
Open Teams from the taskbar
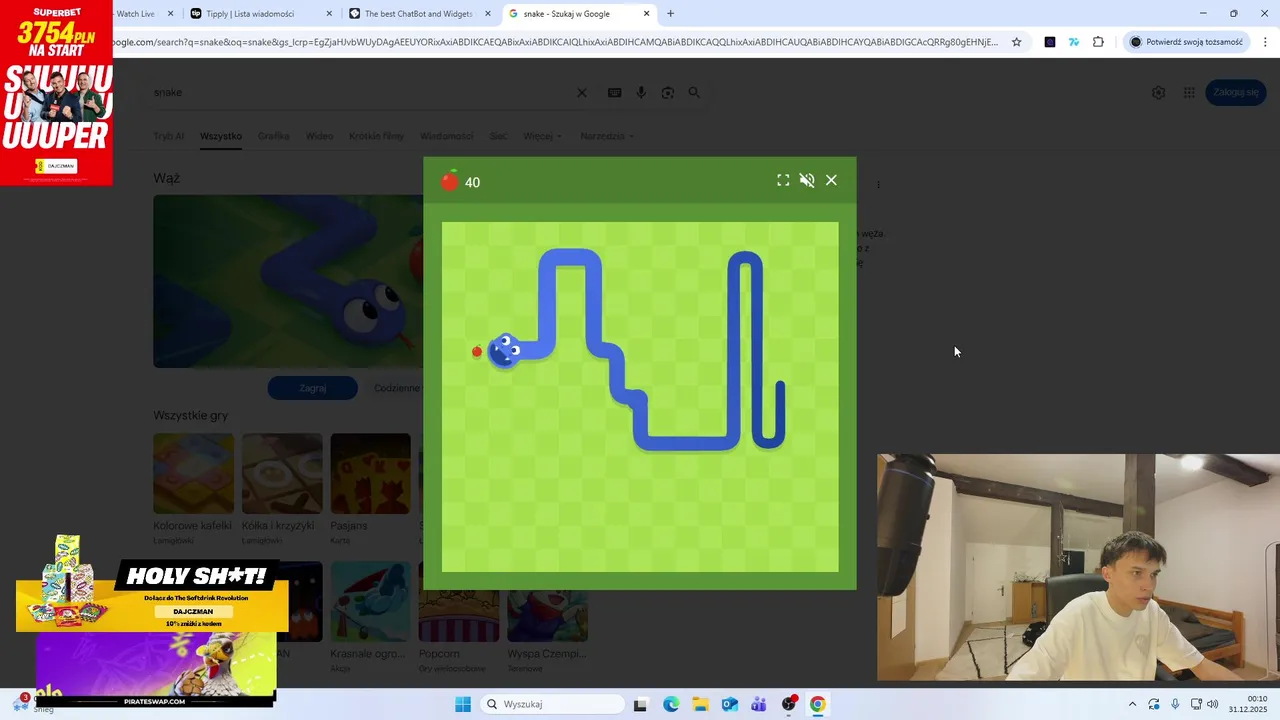tap(759, 704)
